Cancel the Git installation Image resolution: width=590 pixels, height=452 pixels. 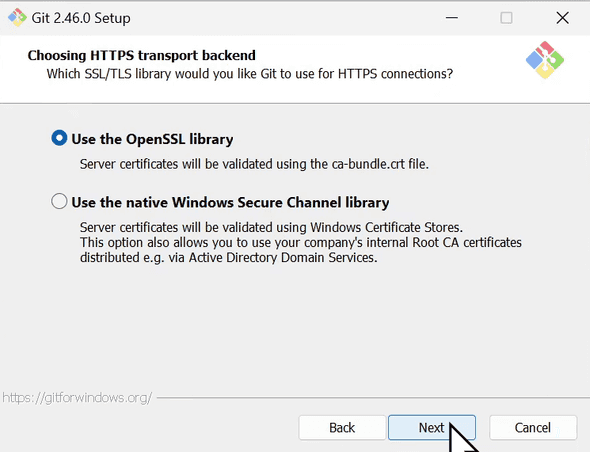coord(533,428)
